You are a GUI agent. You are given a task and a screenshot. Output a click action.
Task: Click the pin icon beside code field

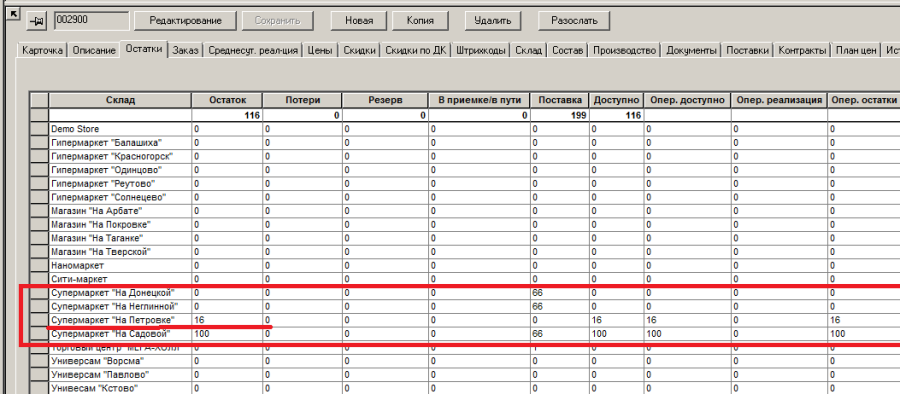coord(38,21)
